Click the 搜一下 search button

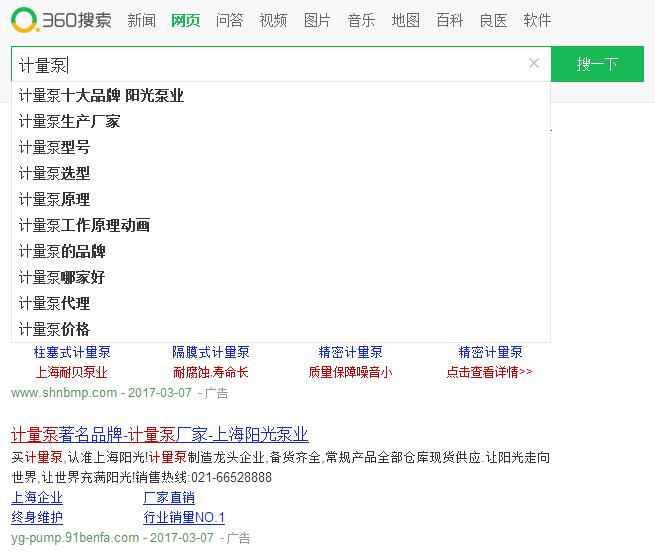pos(597,64)
